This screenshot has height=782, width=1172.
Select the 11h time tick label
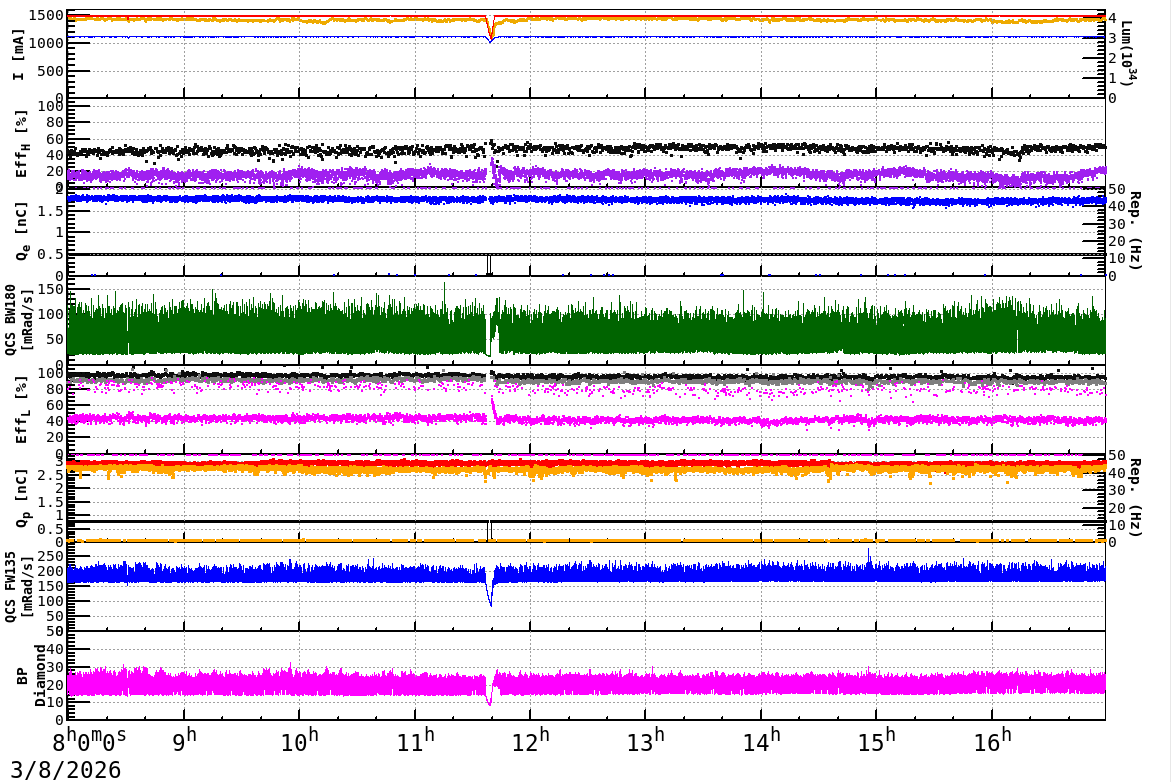coord(416,740)
